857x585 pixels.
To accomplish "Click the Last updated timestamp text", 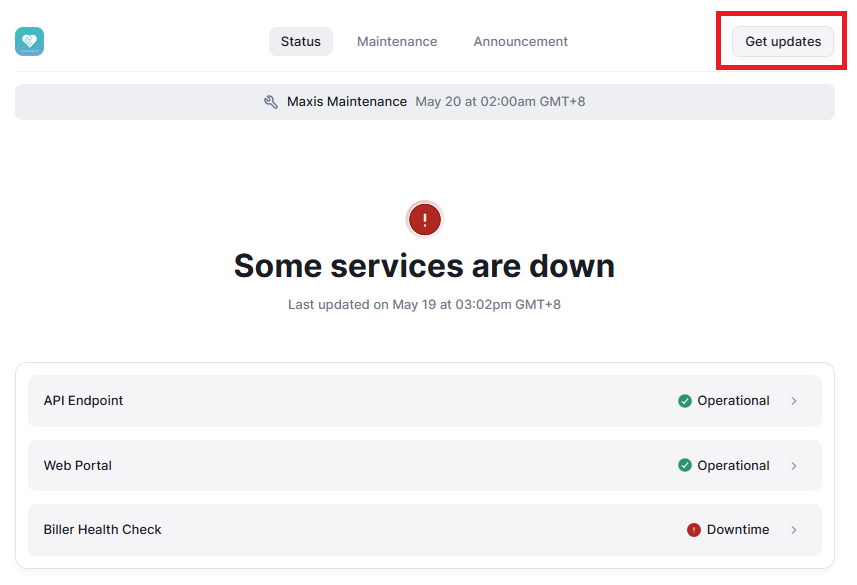I will coord(424,304).
